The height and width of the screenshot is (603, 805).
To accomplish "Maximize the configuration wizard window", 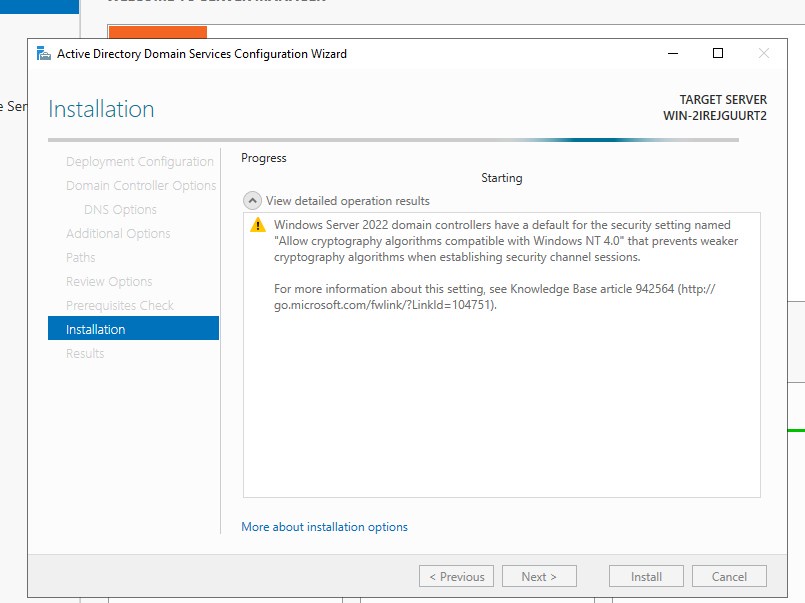I will click(718, 53).
